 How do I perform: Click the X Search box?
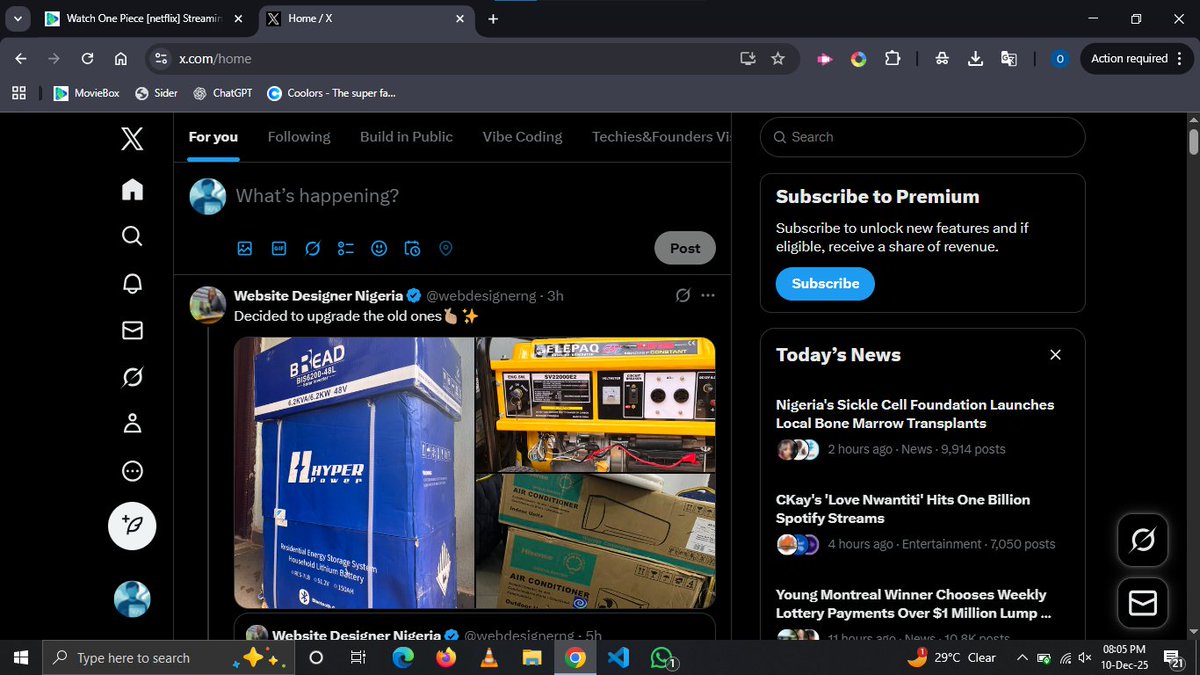922,137
